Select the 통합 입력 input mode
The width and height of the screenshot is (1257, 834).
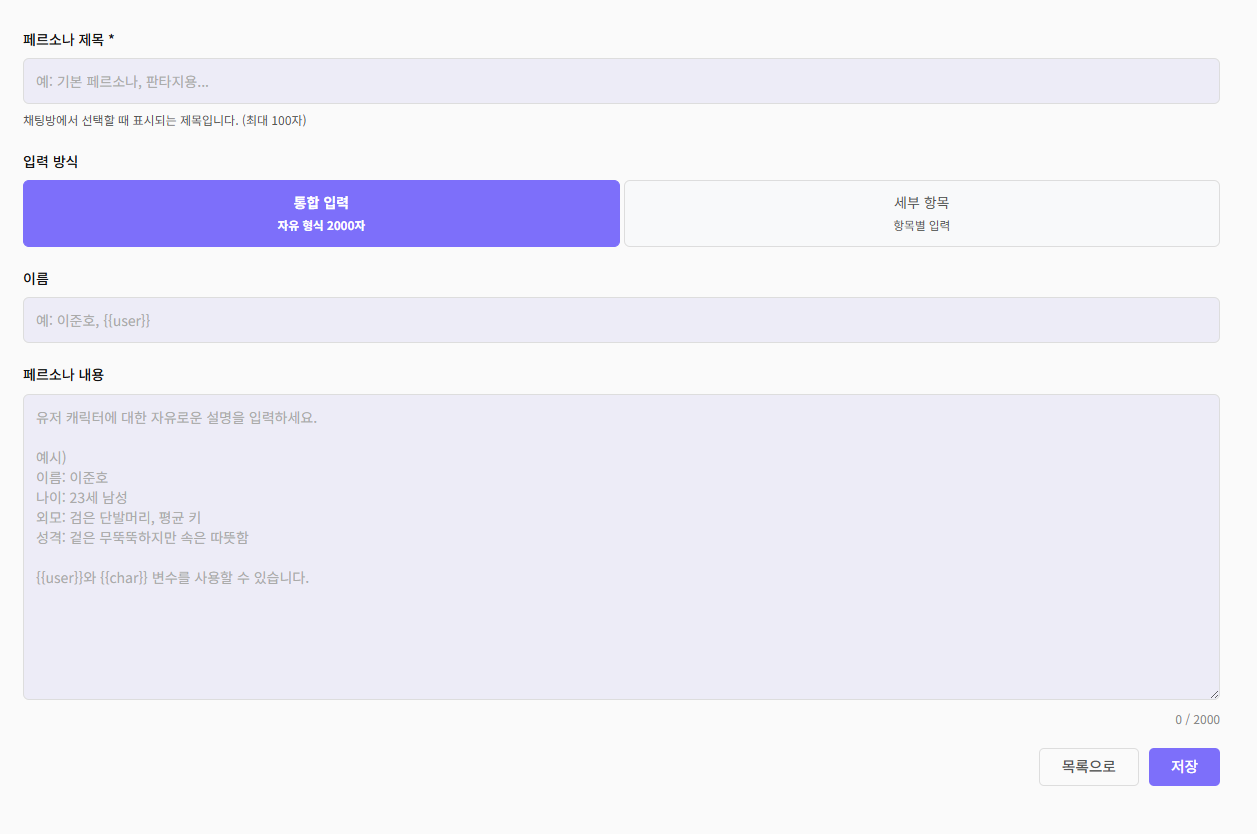321,213
